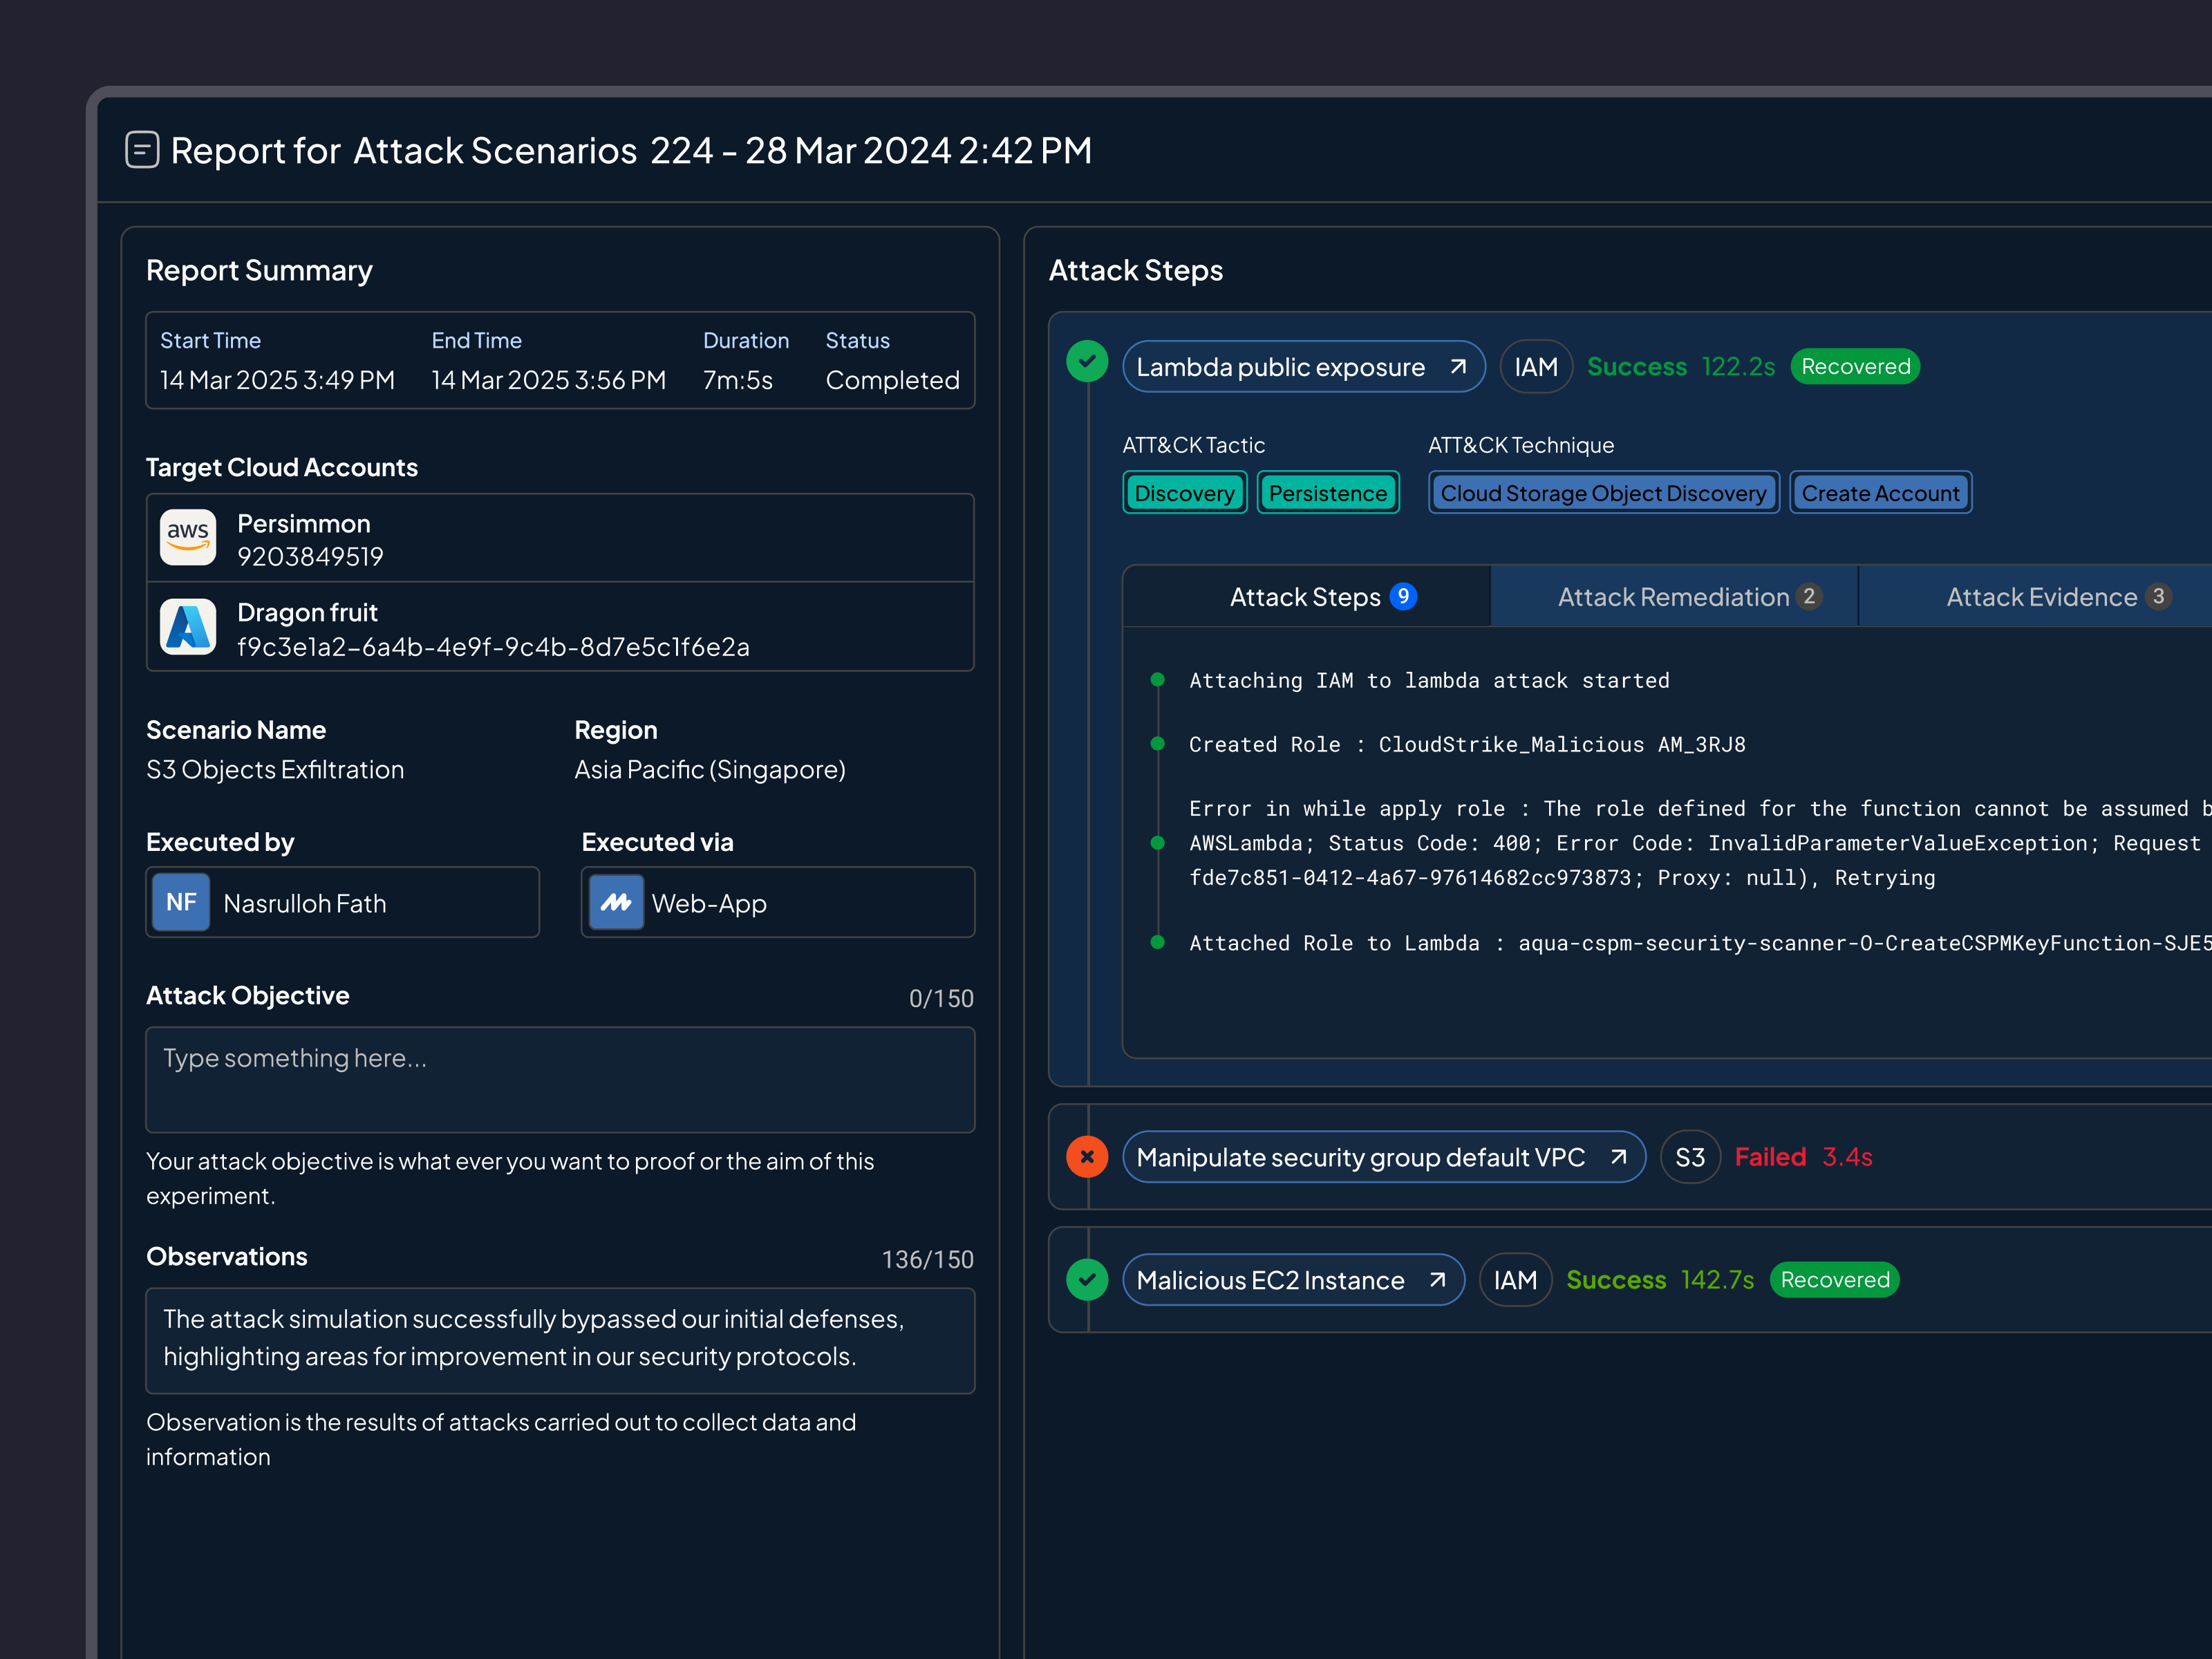
Task: Open the Manipulate security group external link arrow
Action: click(1618, 1157)
